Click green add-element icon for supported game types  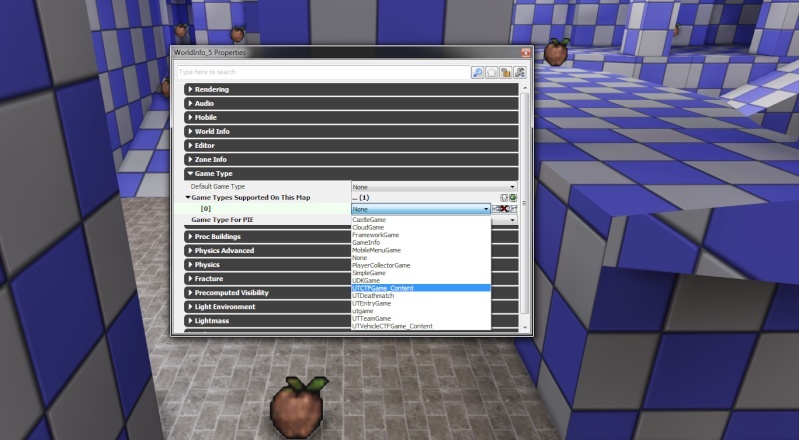pos(513,198)
